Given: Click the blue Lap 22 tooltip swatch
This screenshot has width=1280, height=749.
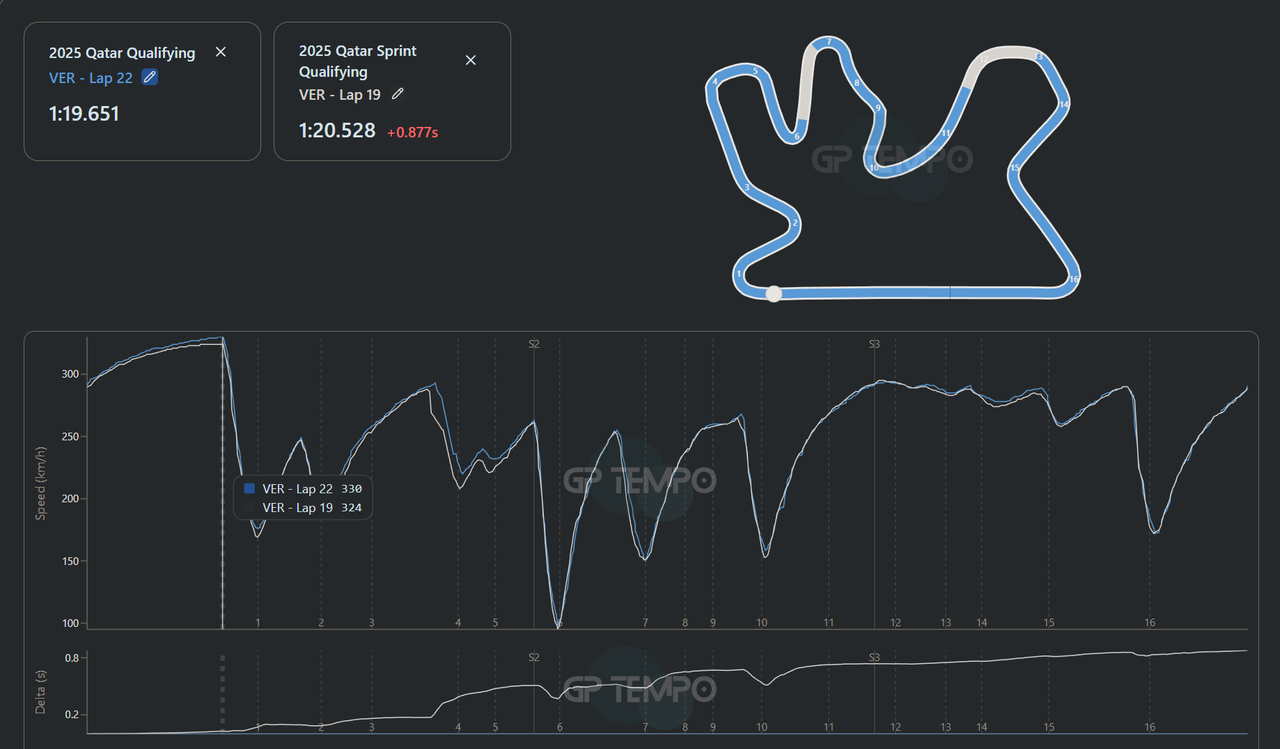Looking at the screenshot, I should tap(250, 489).
